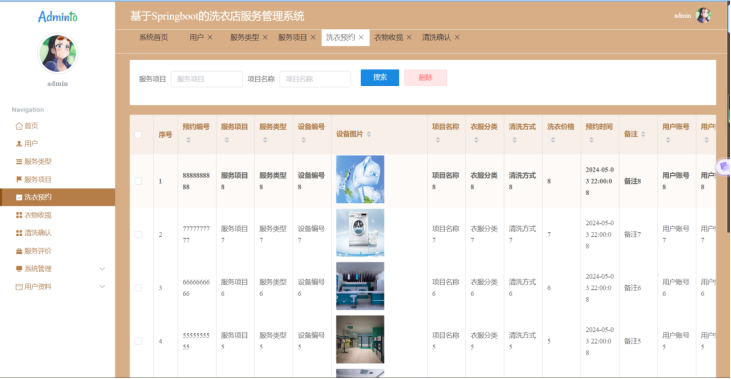Click the 删除 delete button
731x379 pixels.
click(425, 77)
